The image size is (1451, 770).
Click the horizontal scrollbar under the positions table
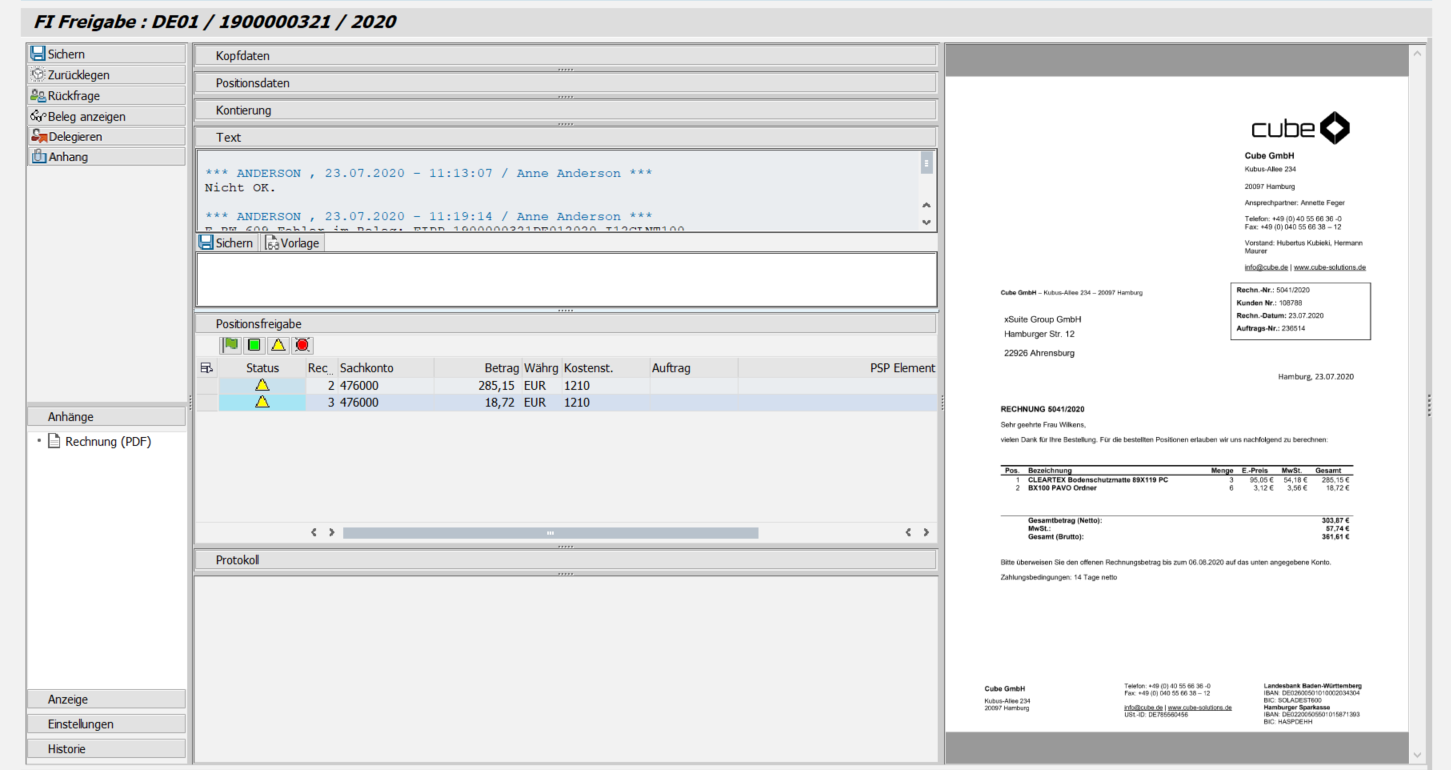[x=550, y=533]
